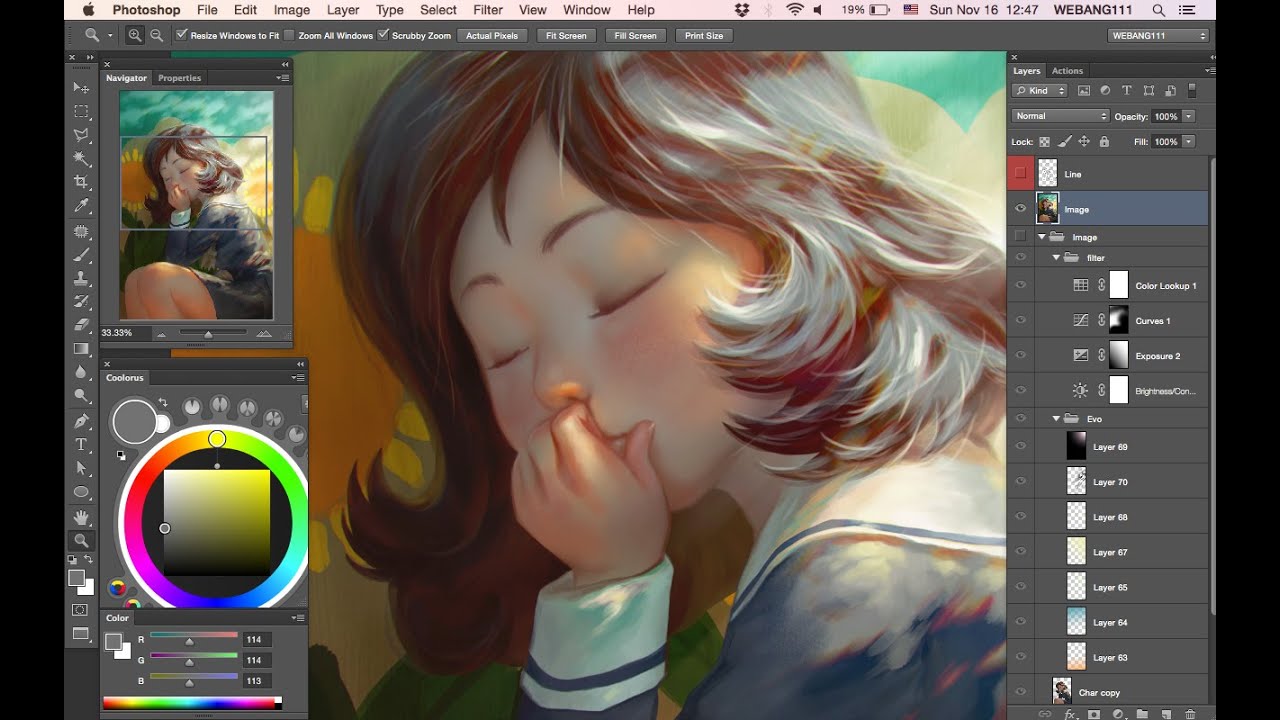Toggle the layer filter on/off switch
The height and width of the screenshot is (720, 1280).
pos(1192,91)
